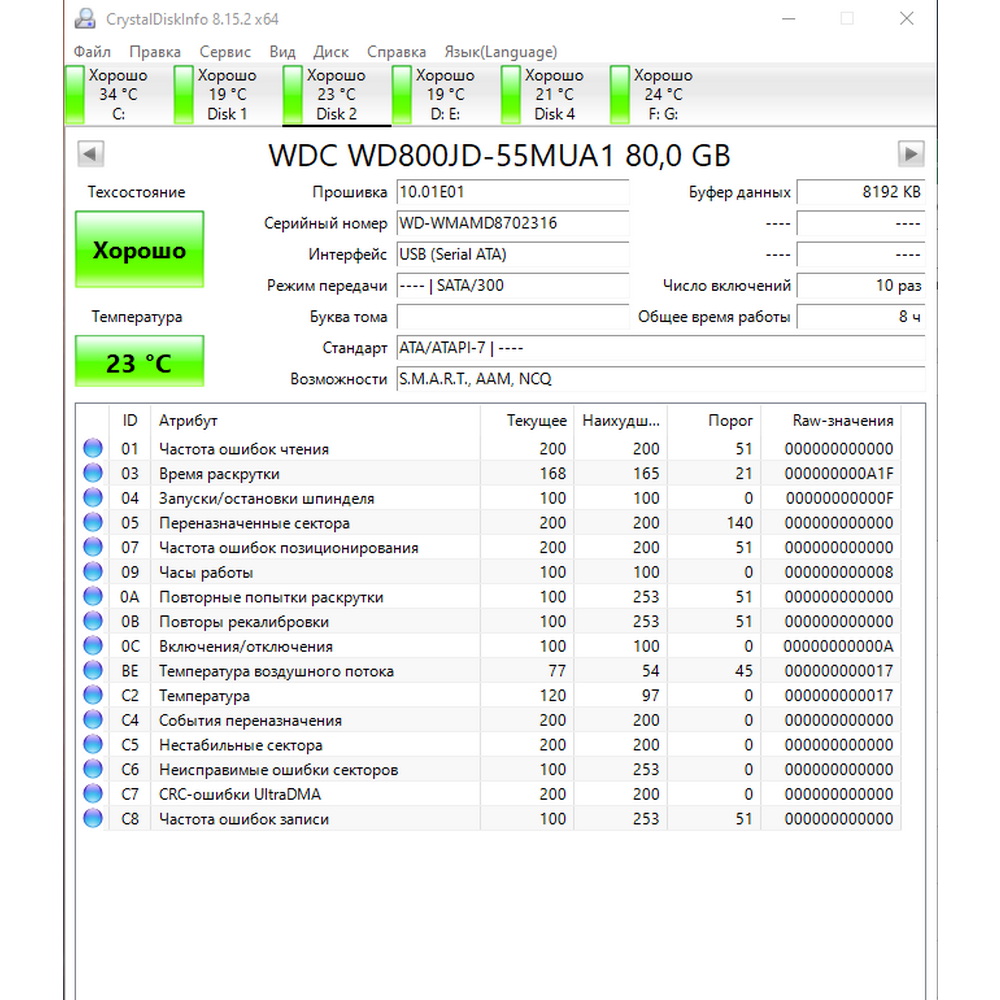This screenshot has width=1000, height=1000.
Task: Open the Сервис menu
Action: [x=225, y=52]
